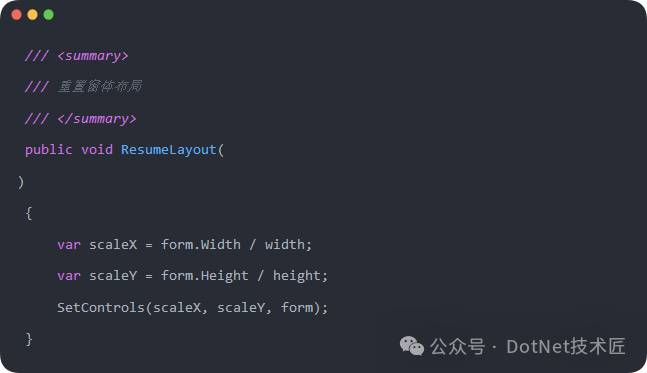Click the Chinese comment line 重置窗体布局

pos(100,86)
